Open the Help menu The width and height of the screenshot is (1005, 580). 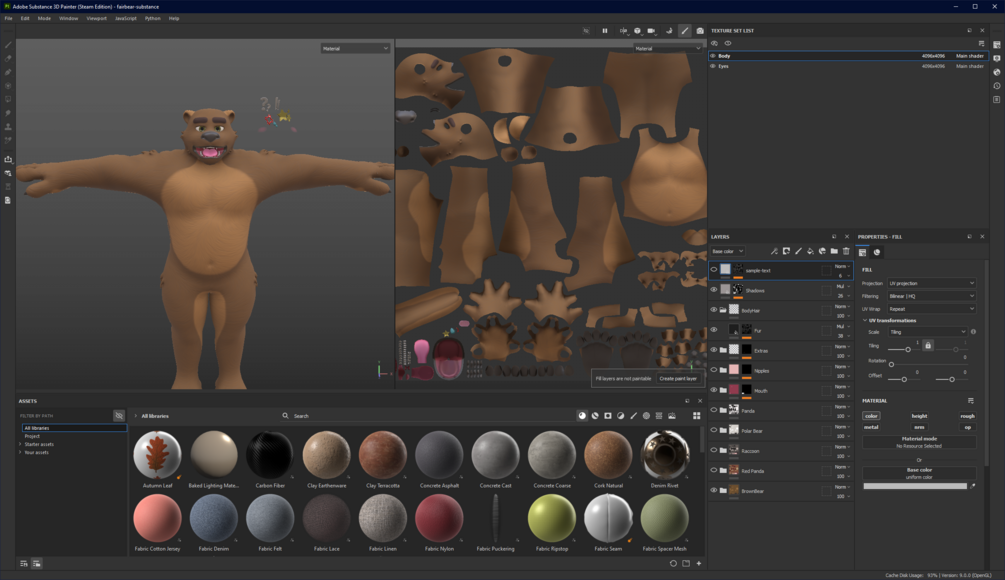point(174,19)
